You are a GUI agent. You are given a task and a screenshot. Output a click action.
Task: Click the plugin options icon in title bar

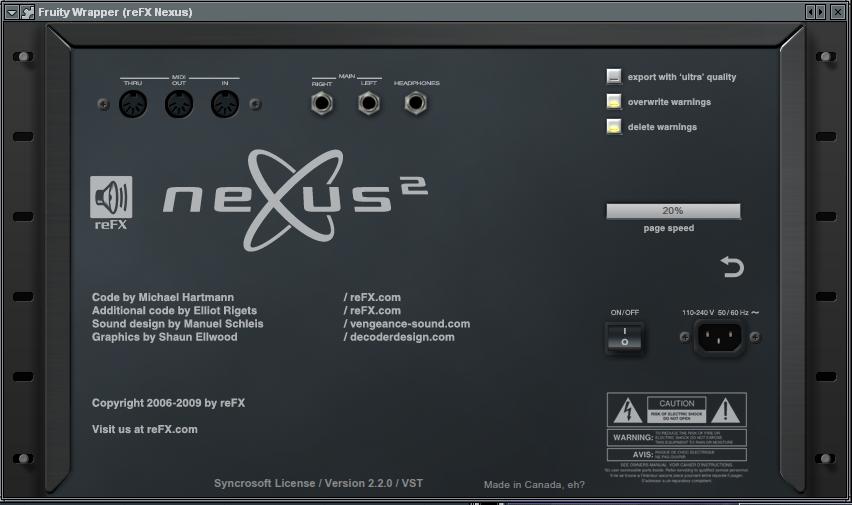(28, 12)
